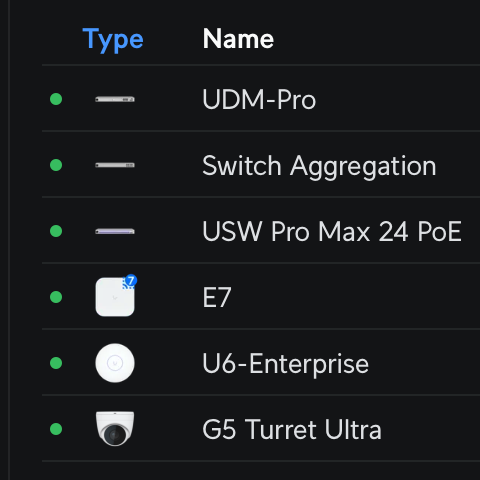Click the Switch Aggregation device icon
This screenshot has width=480, height=480.
click(115, 165)
